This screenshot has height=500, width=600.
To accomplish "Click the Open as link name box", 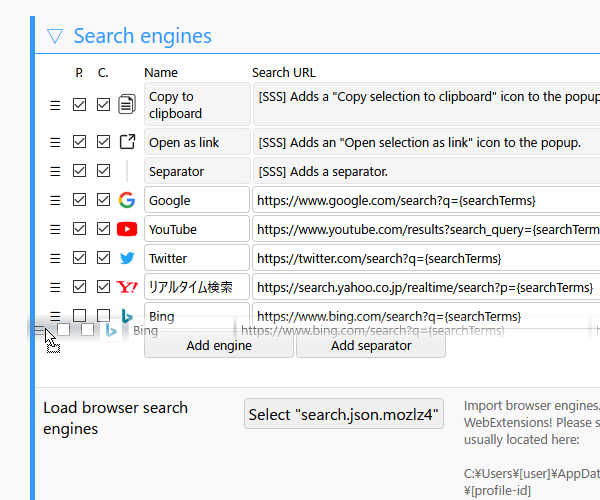I will click(197, 142).
